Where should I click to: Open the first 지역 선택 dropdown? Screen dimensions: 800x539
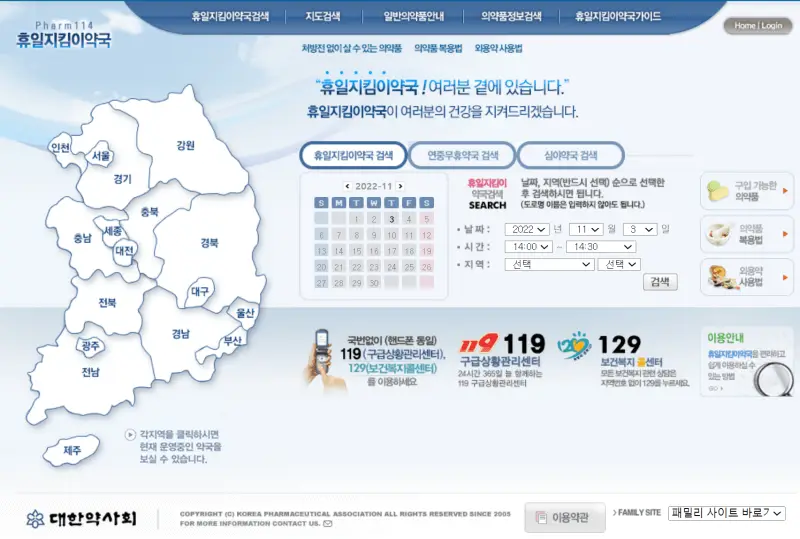(x=549, y=264)
